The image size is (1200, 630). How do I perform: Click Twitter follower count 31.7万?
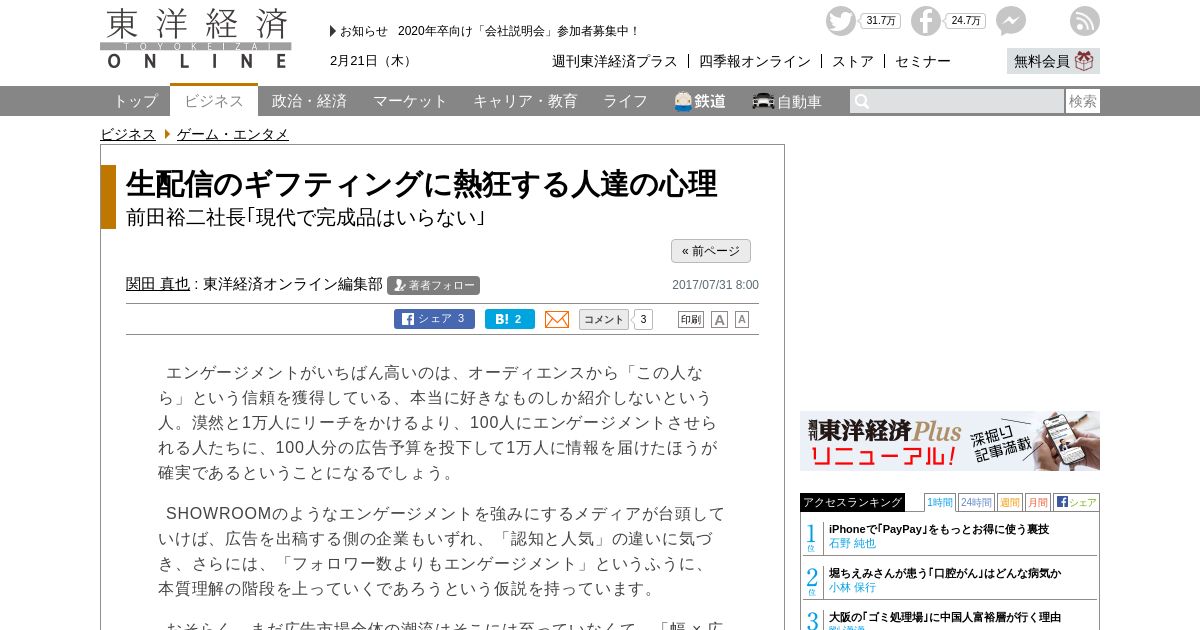881,21
